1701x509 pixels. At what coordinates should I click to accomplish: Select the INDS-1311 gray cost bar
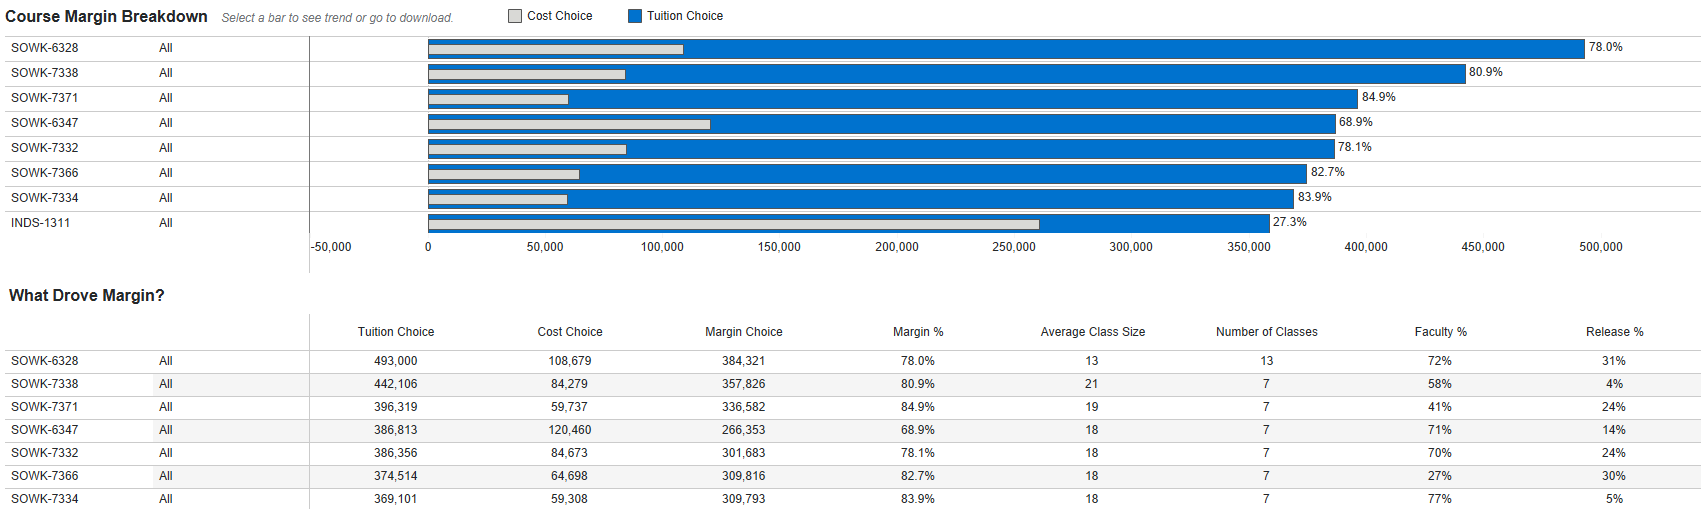[x=733, y=225]
